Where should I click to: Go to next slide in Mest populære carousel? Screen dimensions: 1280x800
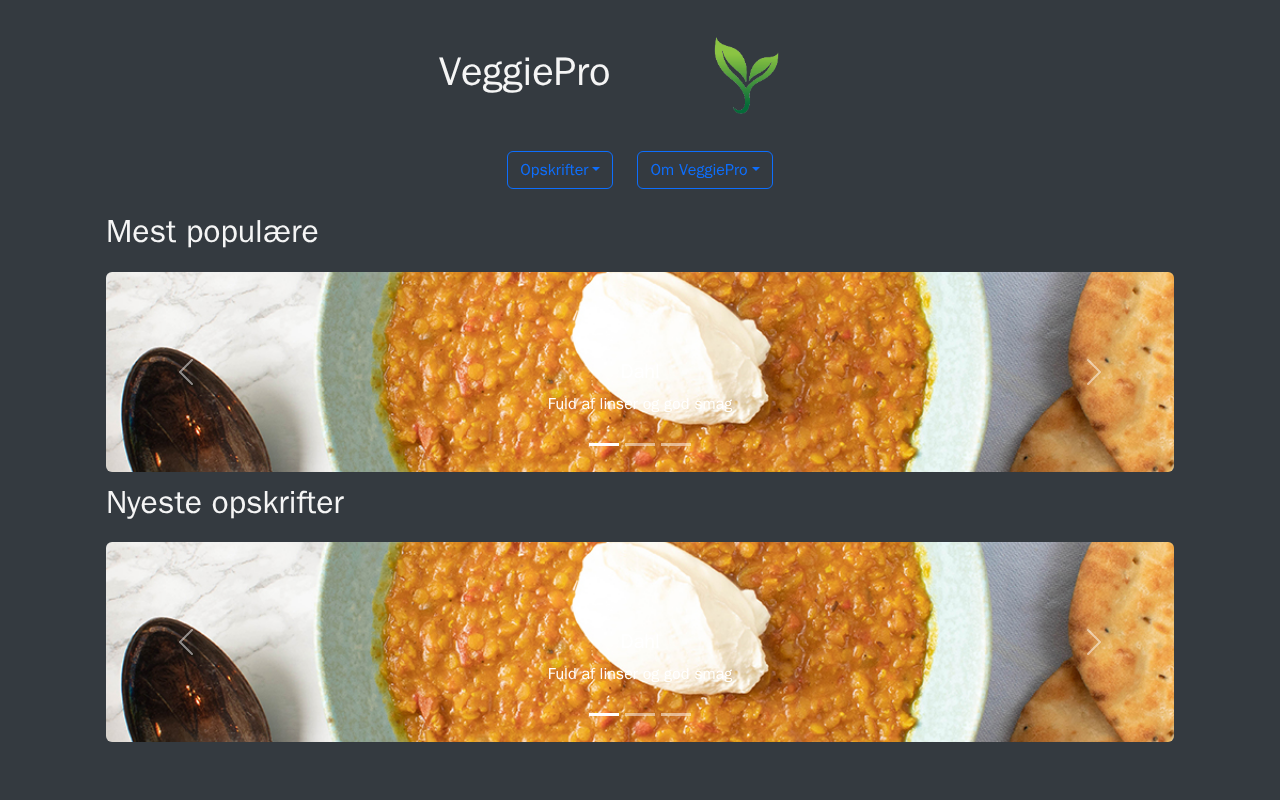pos(1094,372)
